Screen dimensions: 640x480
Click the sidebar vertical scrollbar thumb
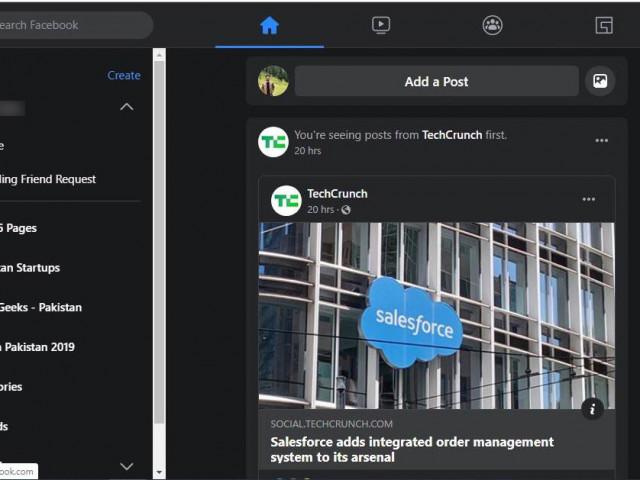[x=159, y=242]
